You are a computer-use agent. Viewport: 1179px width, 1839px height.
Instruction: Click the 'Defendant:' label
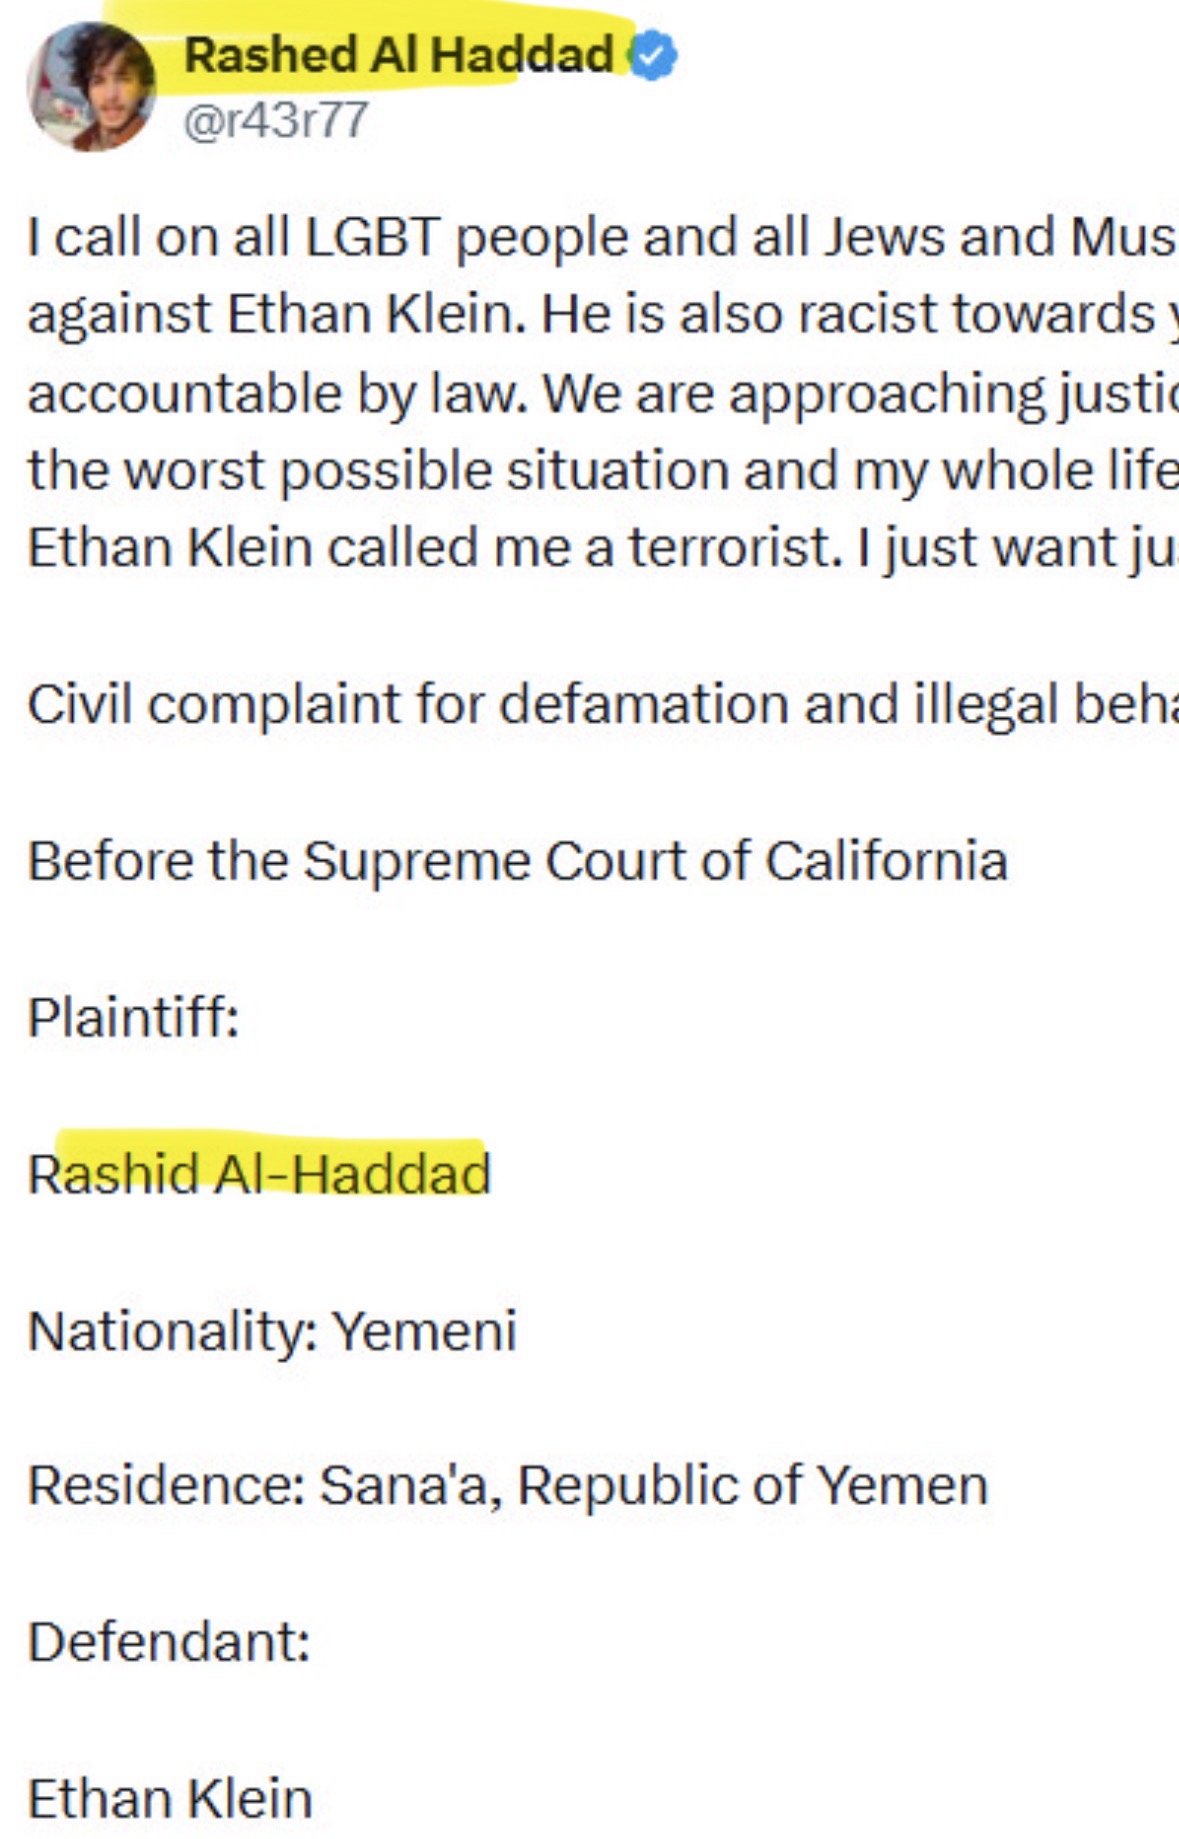click(169, 1642)
